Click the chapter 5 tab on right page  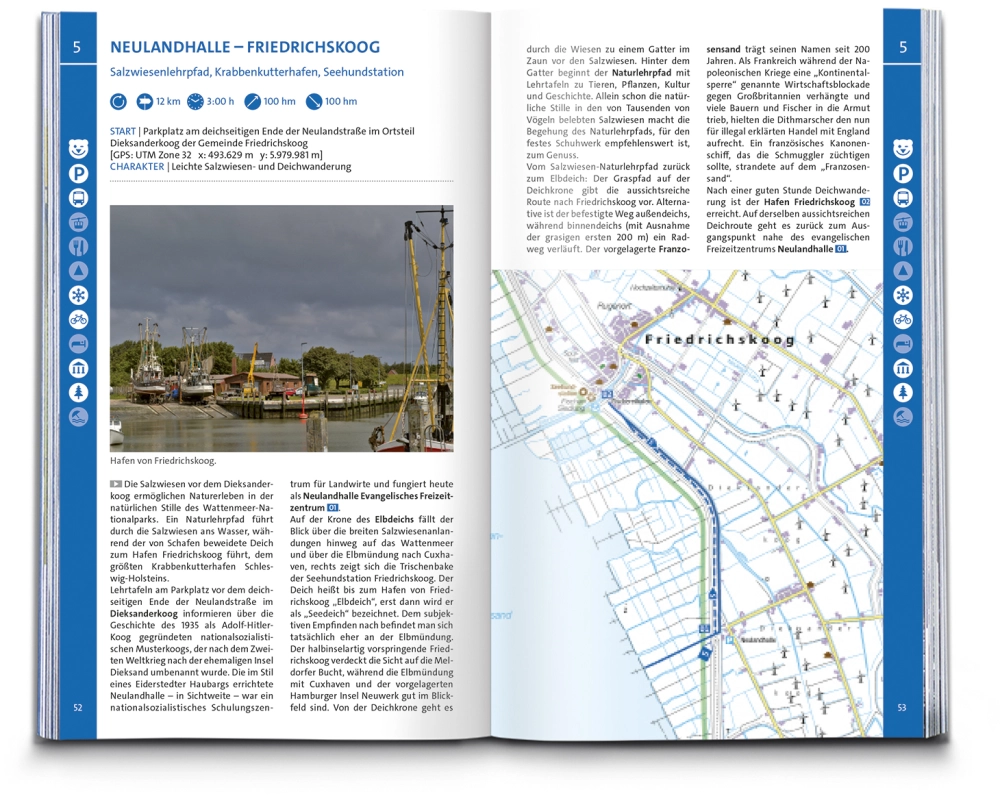pos(903,48)
